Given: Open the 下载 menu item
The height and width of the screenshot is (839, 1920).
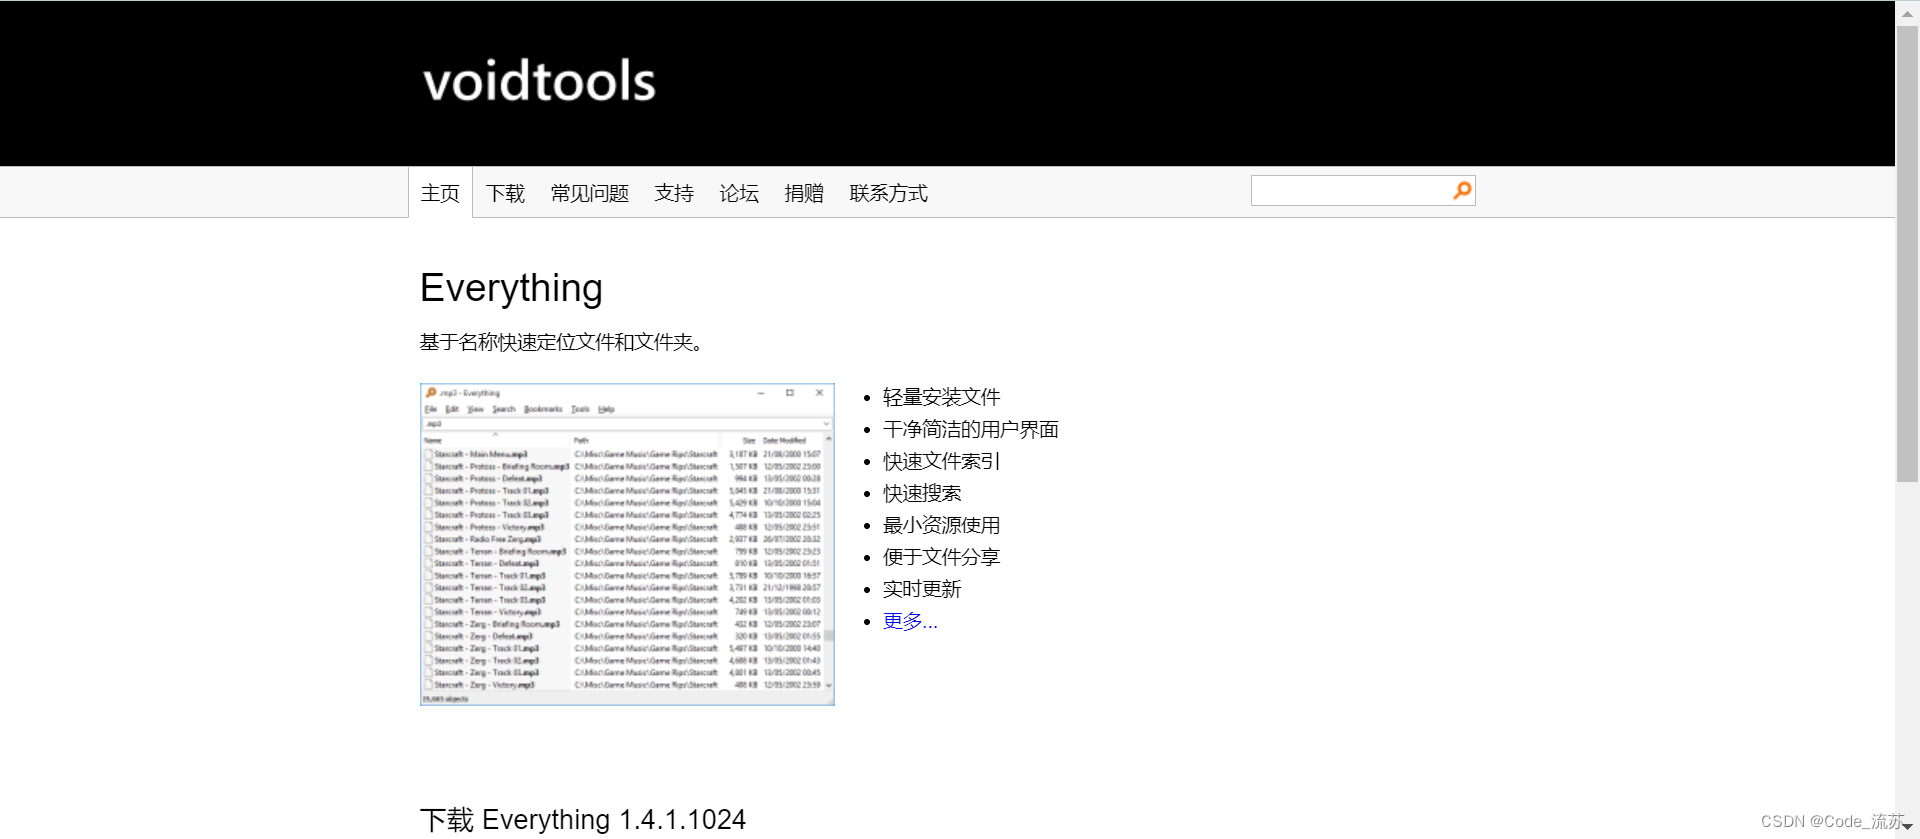Looking at the screenshot, I should 505,193.
